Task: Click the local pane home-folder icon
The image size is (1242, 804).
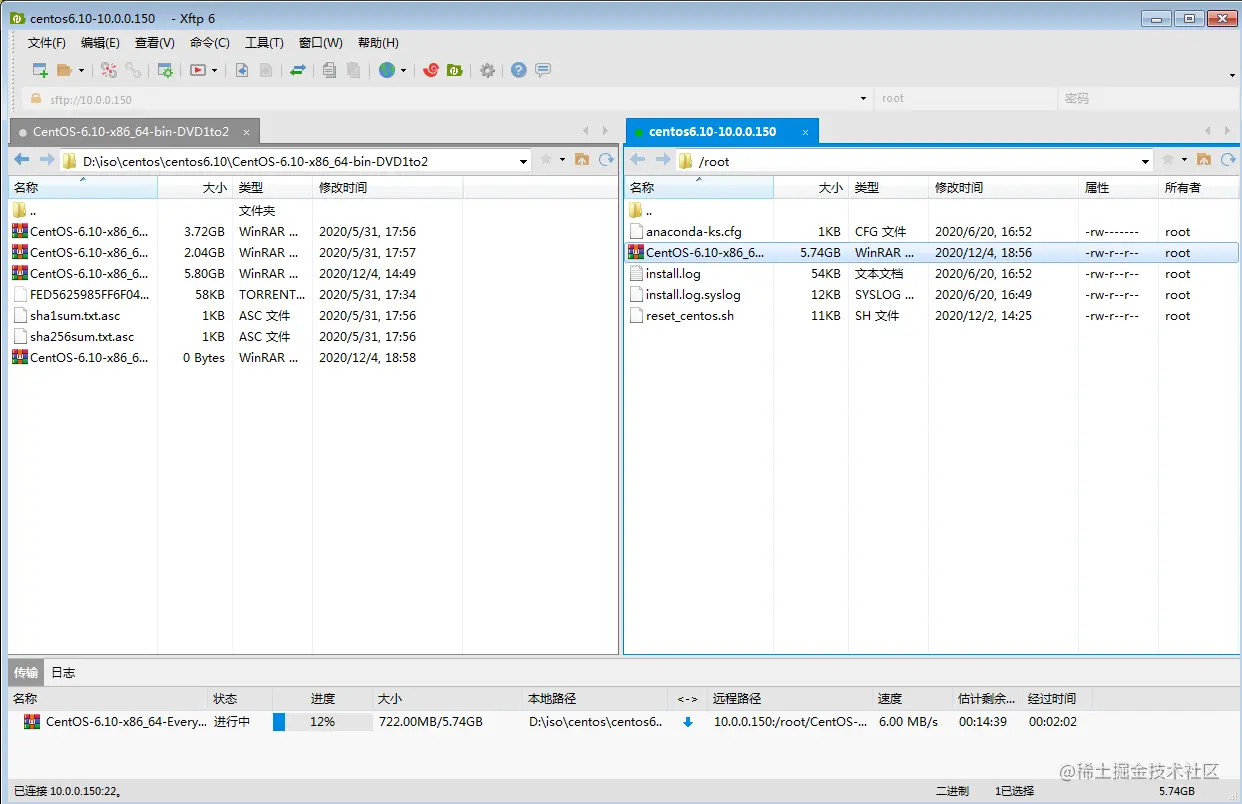Action: (582, 160)
